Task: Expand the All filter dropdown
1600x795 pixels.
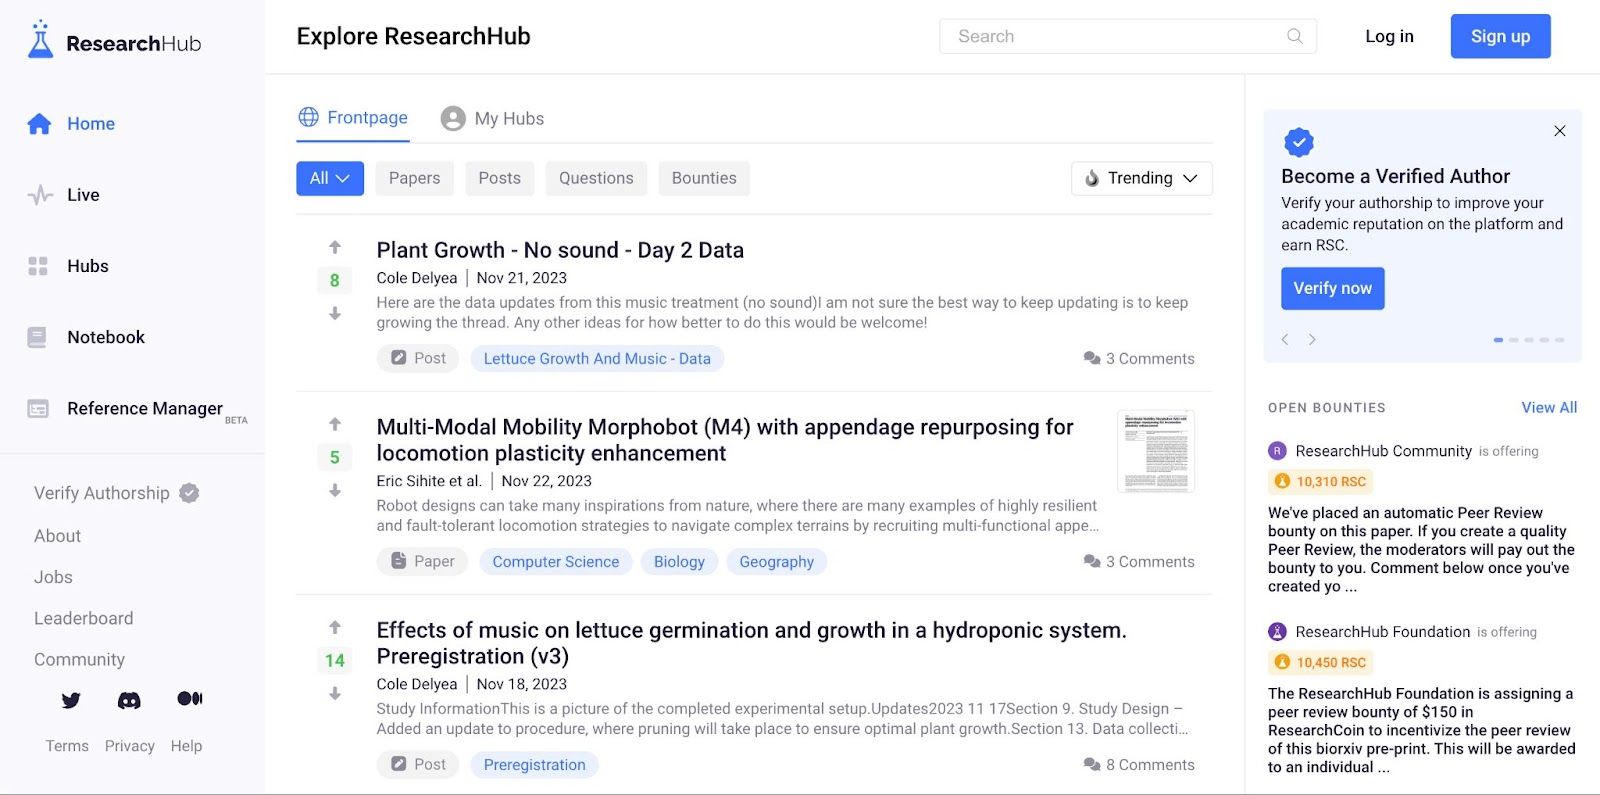Action: click(330, 178)
